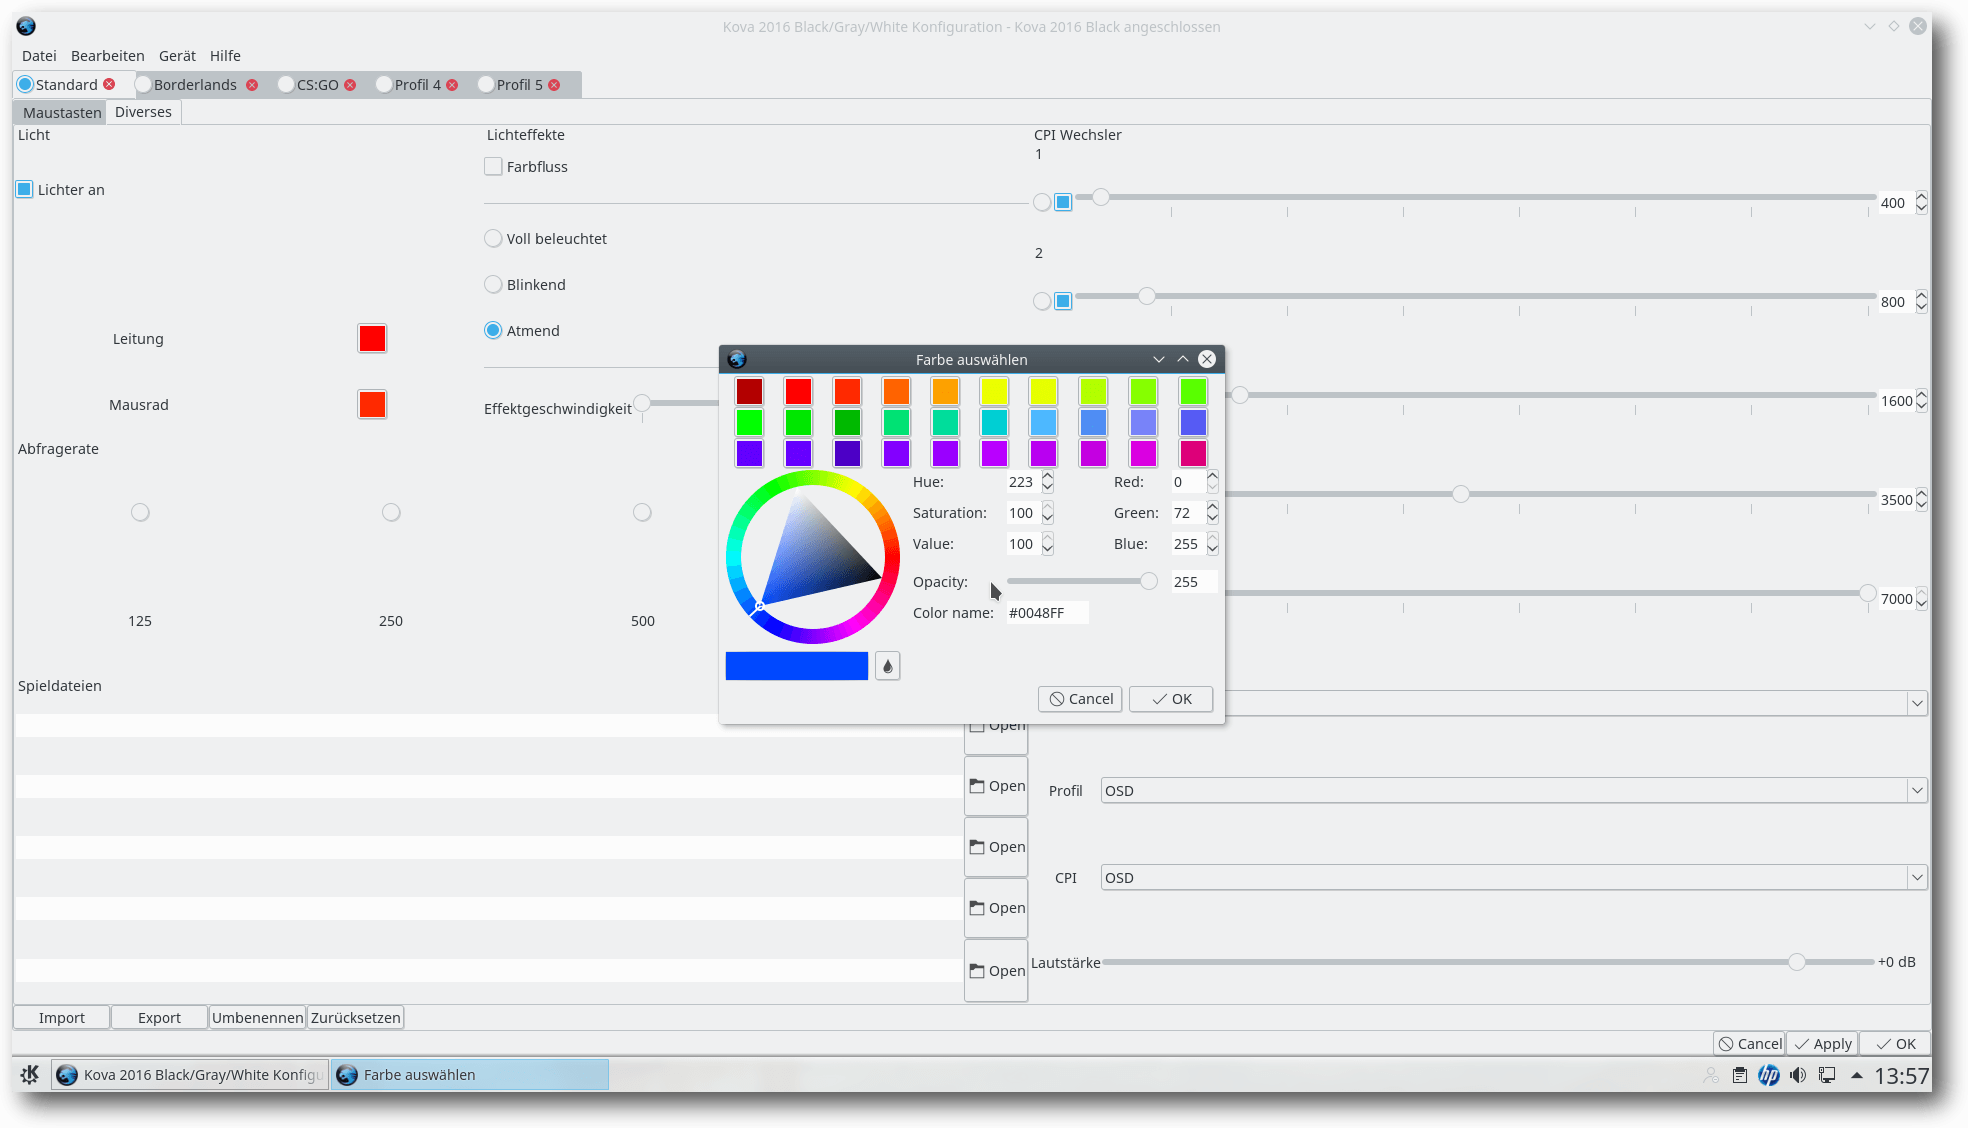Click the Leitung red color button
Screen dimensions: 1968x1128
click(372, 338)
